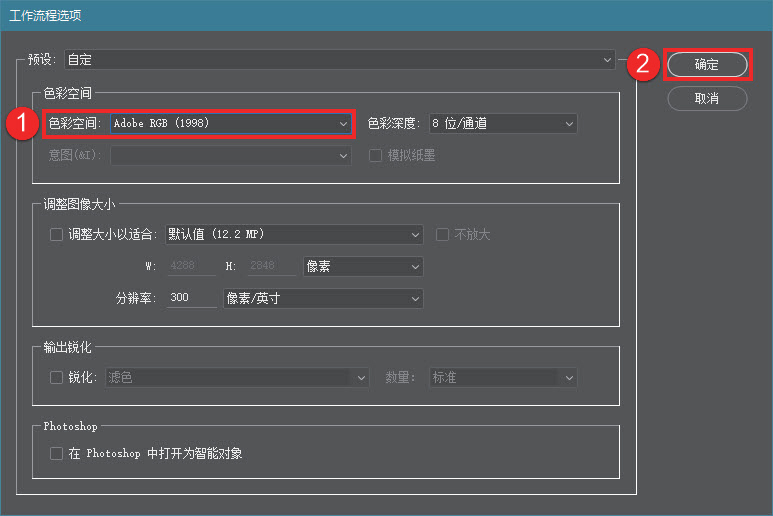773x516 pixels.
Task: Toggle the 模拟纸墨 checkbox
Action: (x=375, y=156)
